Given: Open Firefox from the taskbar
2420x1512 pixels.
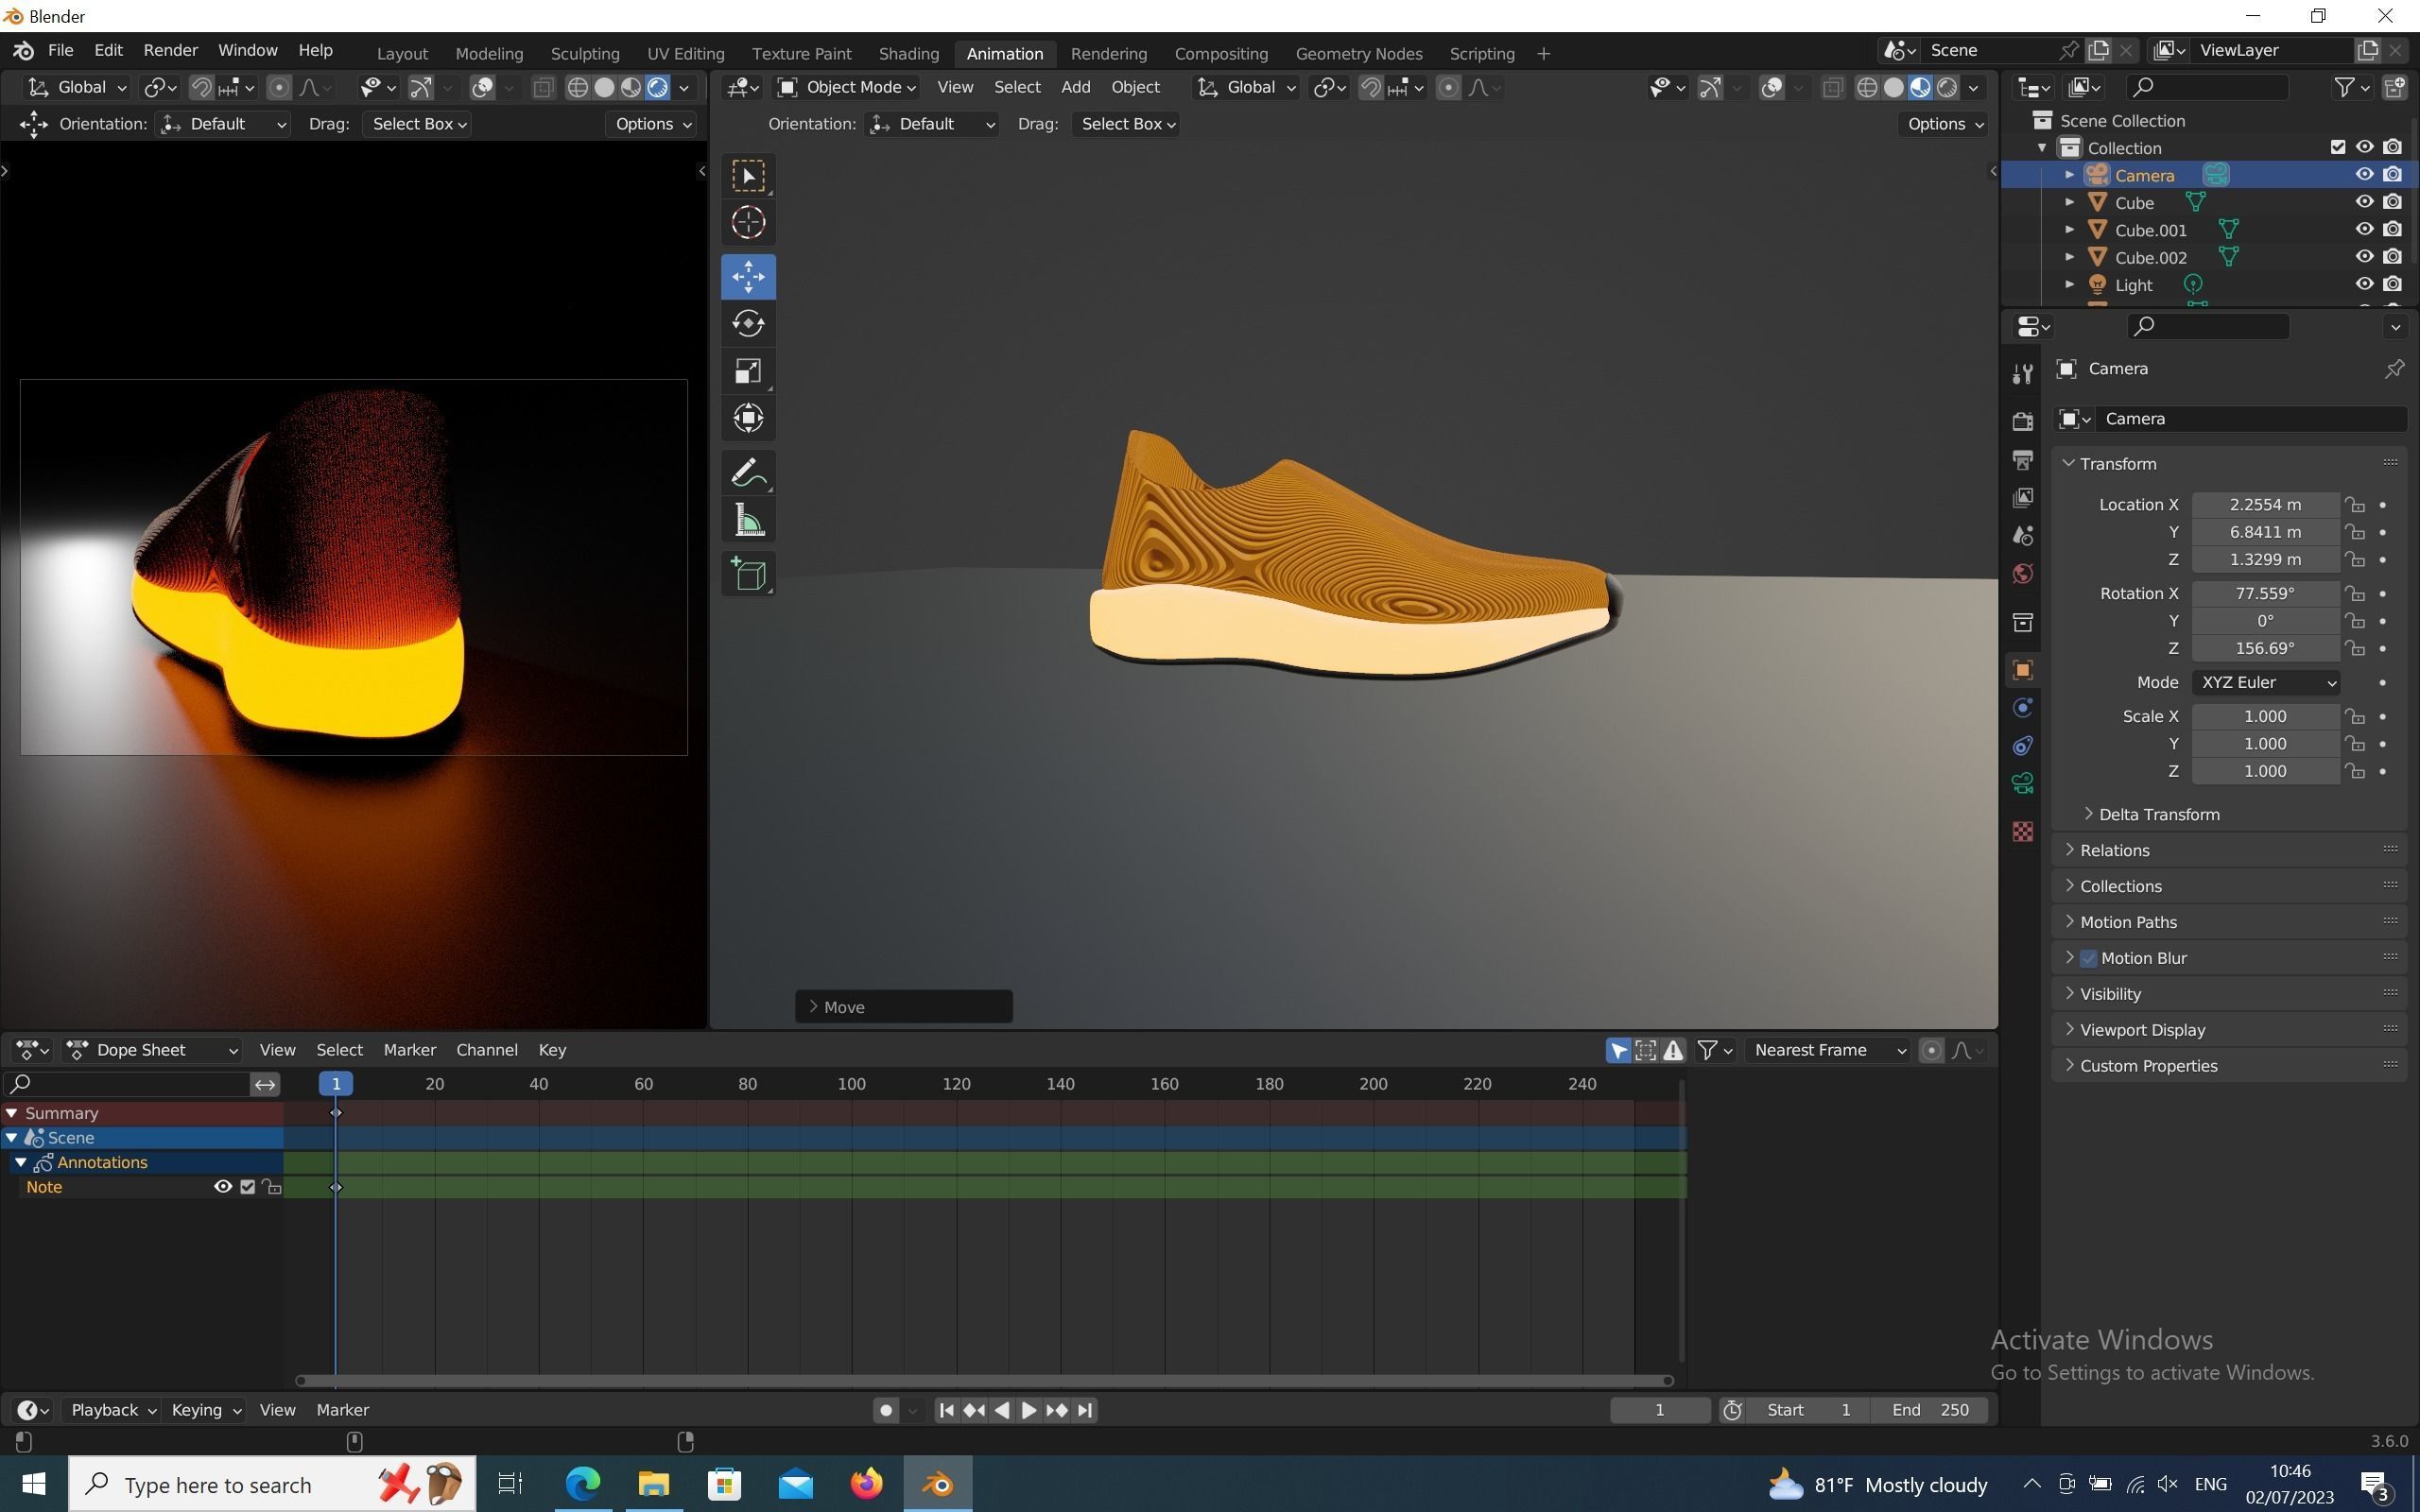Looking at the screenshot, I should (x=867, y=1484).
